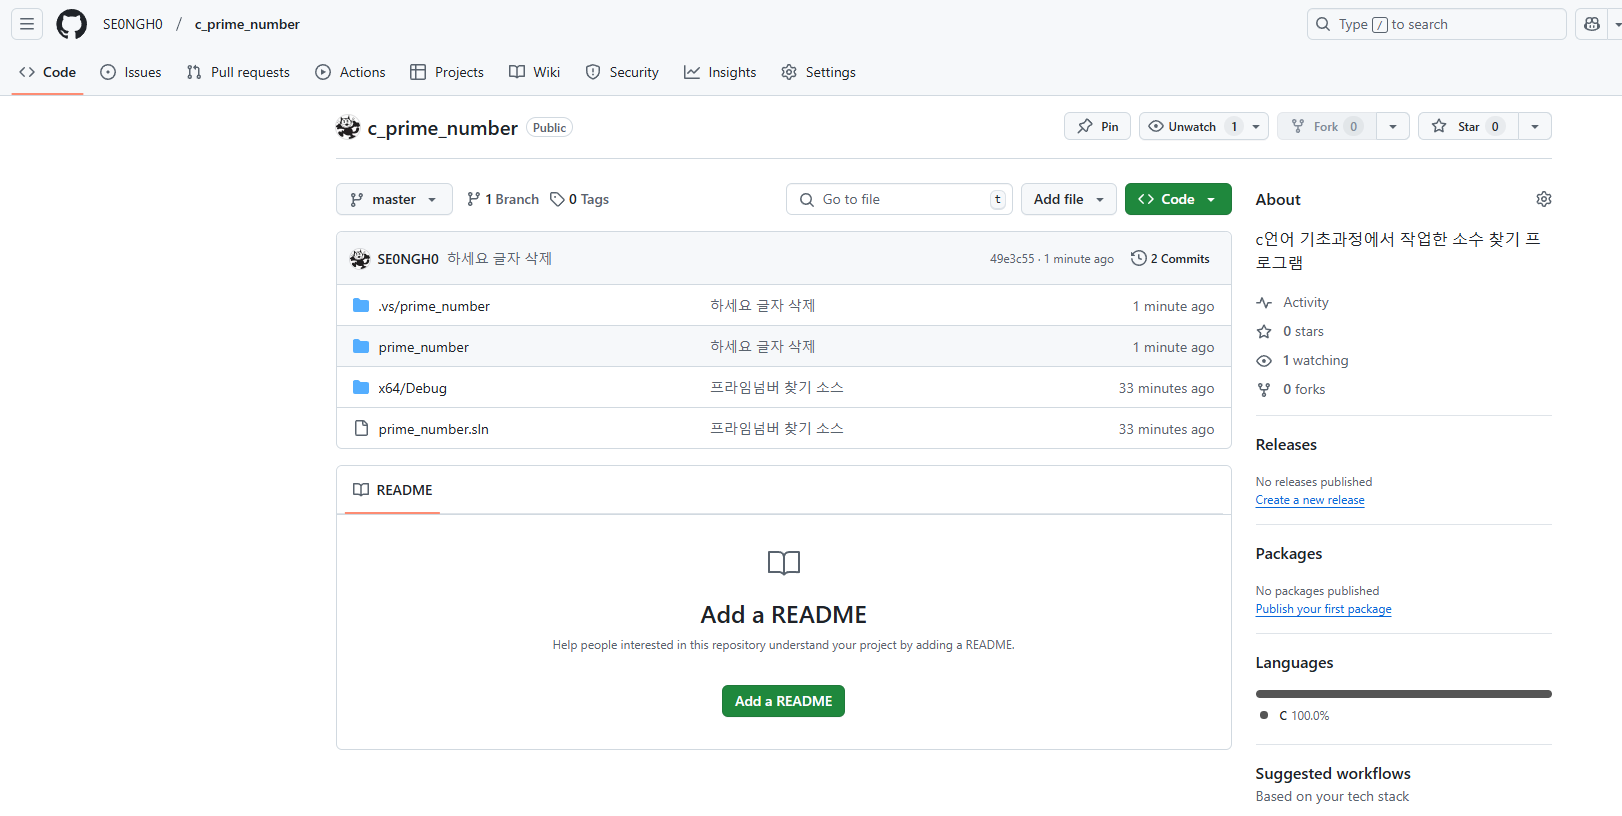Click the prime_number.sln file icon

pos(361,428)
